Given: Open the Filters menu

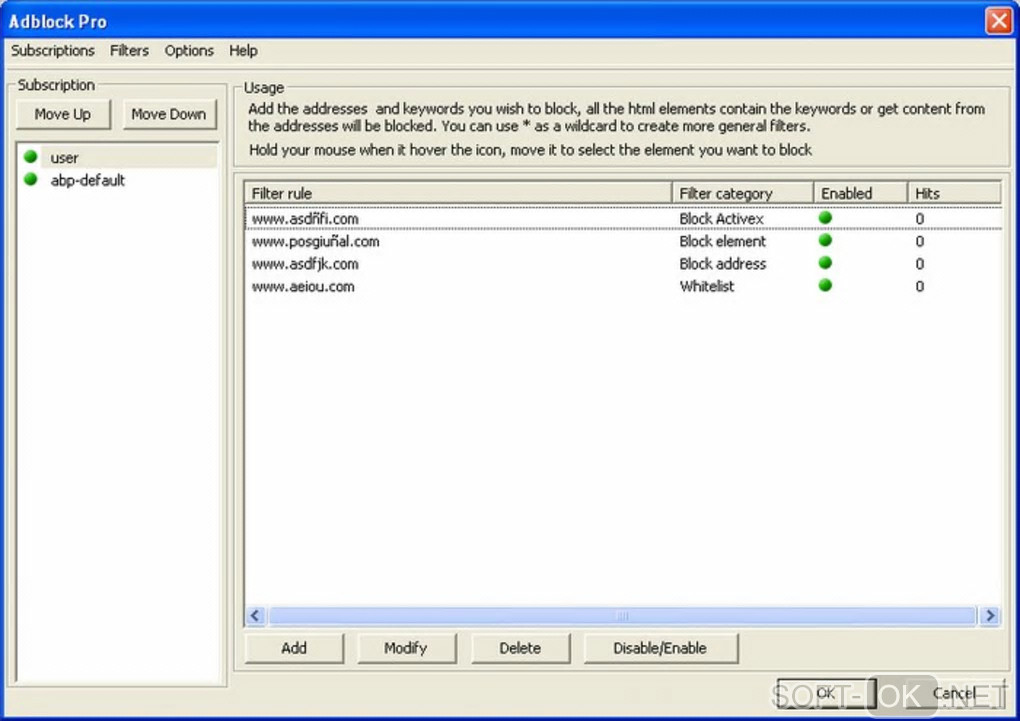Looking at the screenshot, I should (129, 51).
